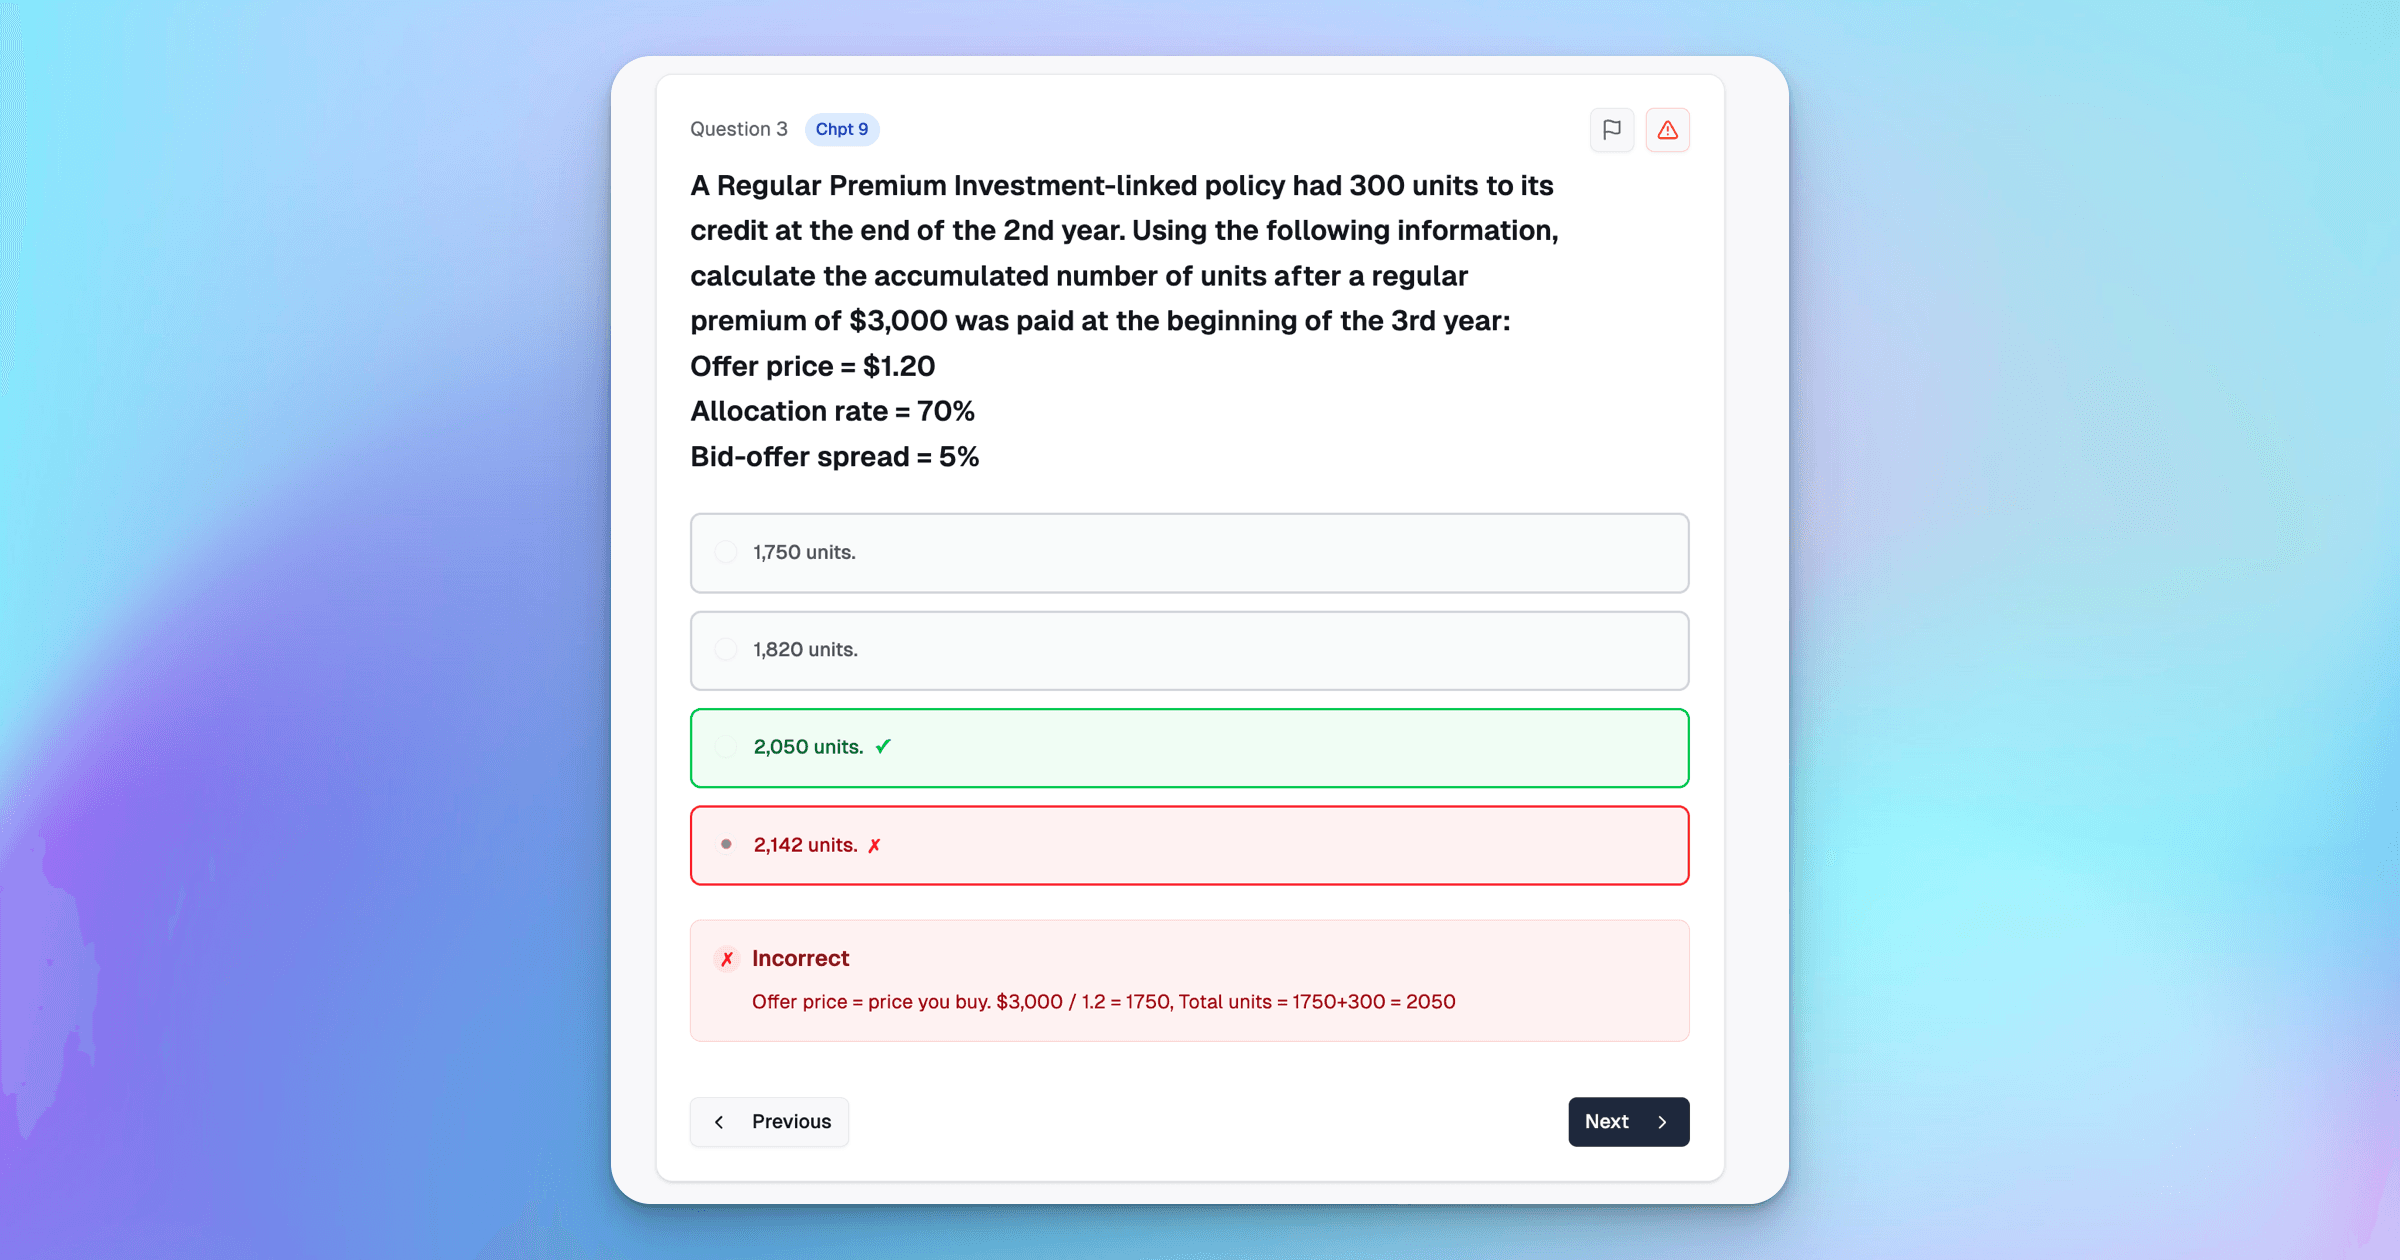The image size is (2400, 1260).
Task: Click the Incorrect feedback heading
Action: (x=800, y=958)
